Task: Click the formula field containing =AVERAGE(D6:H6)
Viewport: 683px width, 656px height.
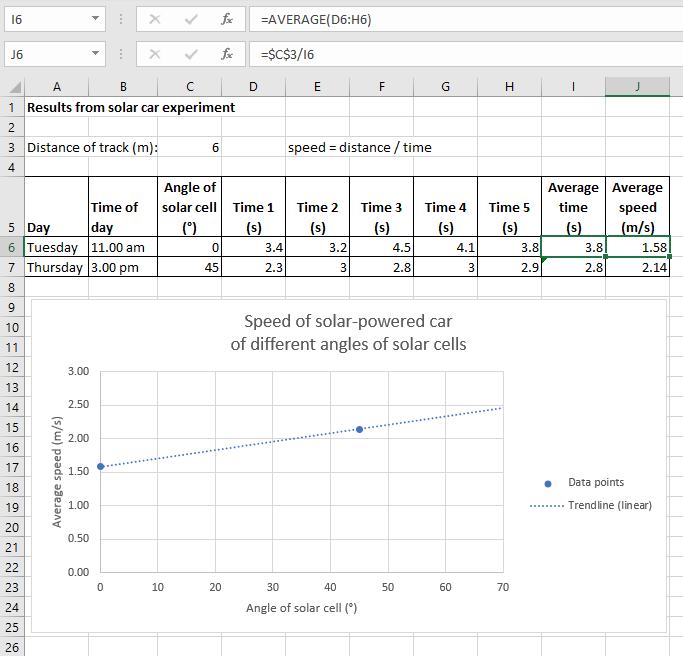Action: click(466, 19)
